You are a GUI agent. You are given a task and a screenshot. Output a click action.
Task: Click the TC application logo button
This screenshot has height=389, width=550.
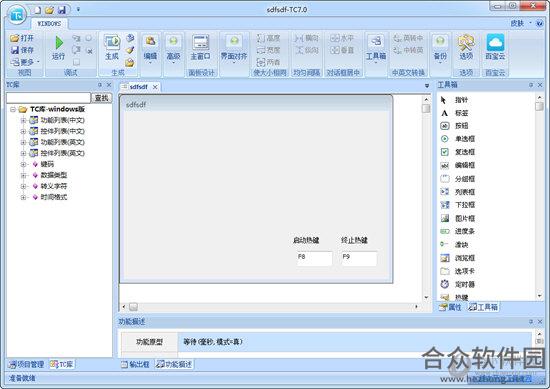(x=17, y=15)
